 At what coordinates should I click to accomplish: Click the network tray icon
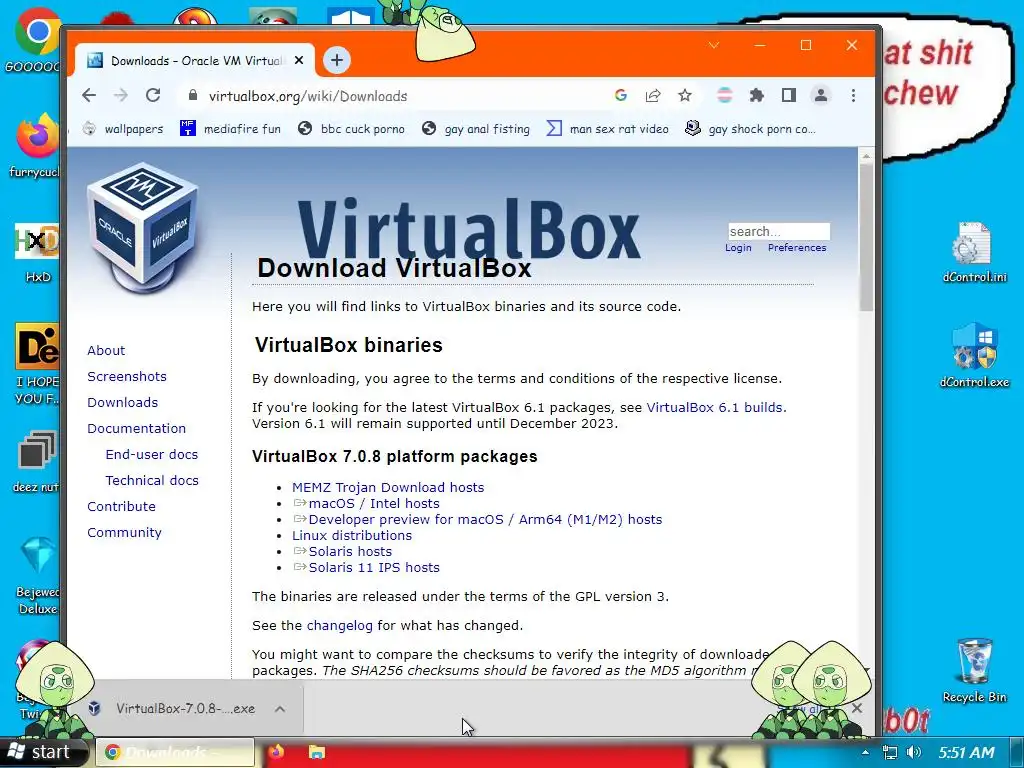(x=889, y=752)
